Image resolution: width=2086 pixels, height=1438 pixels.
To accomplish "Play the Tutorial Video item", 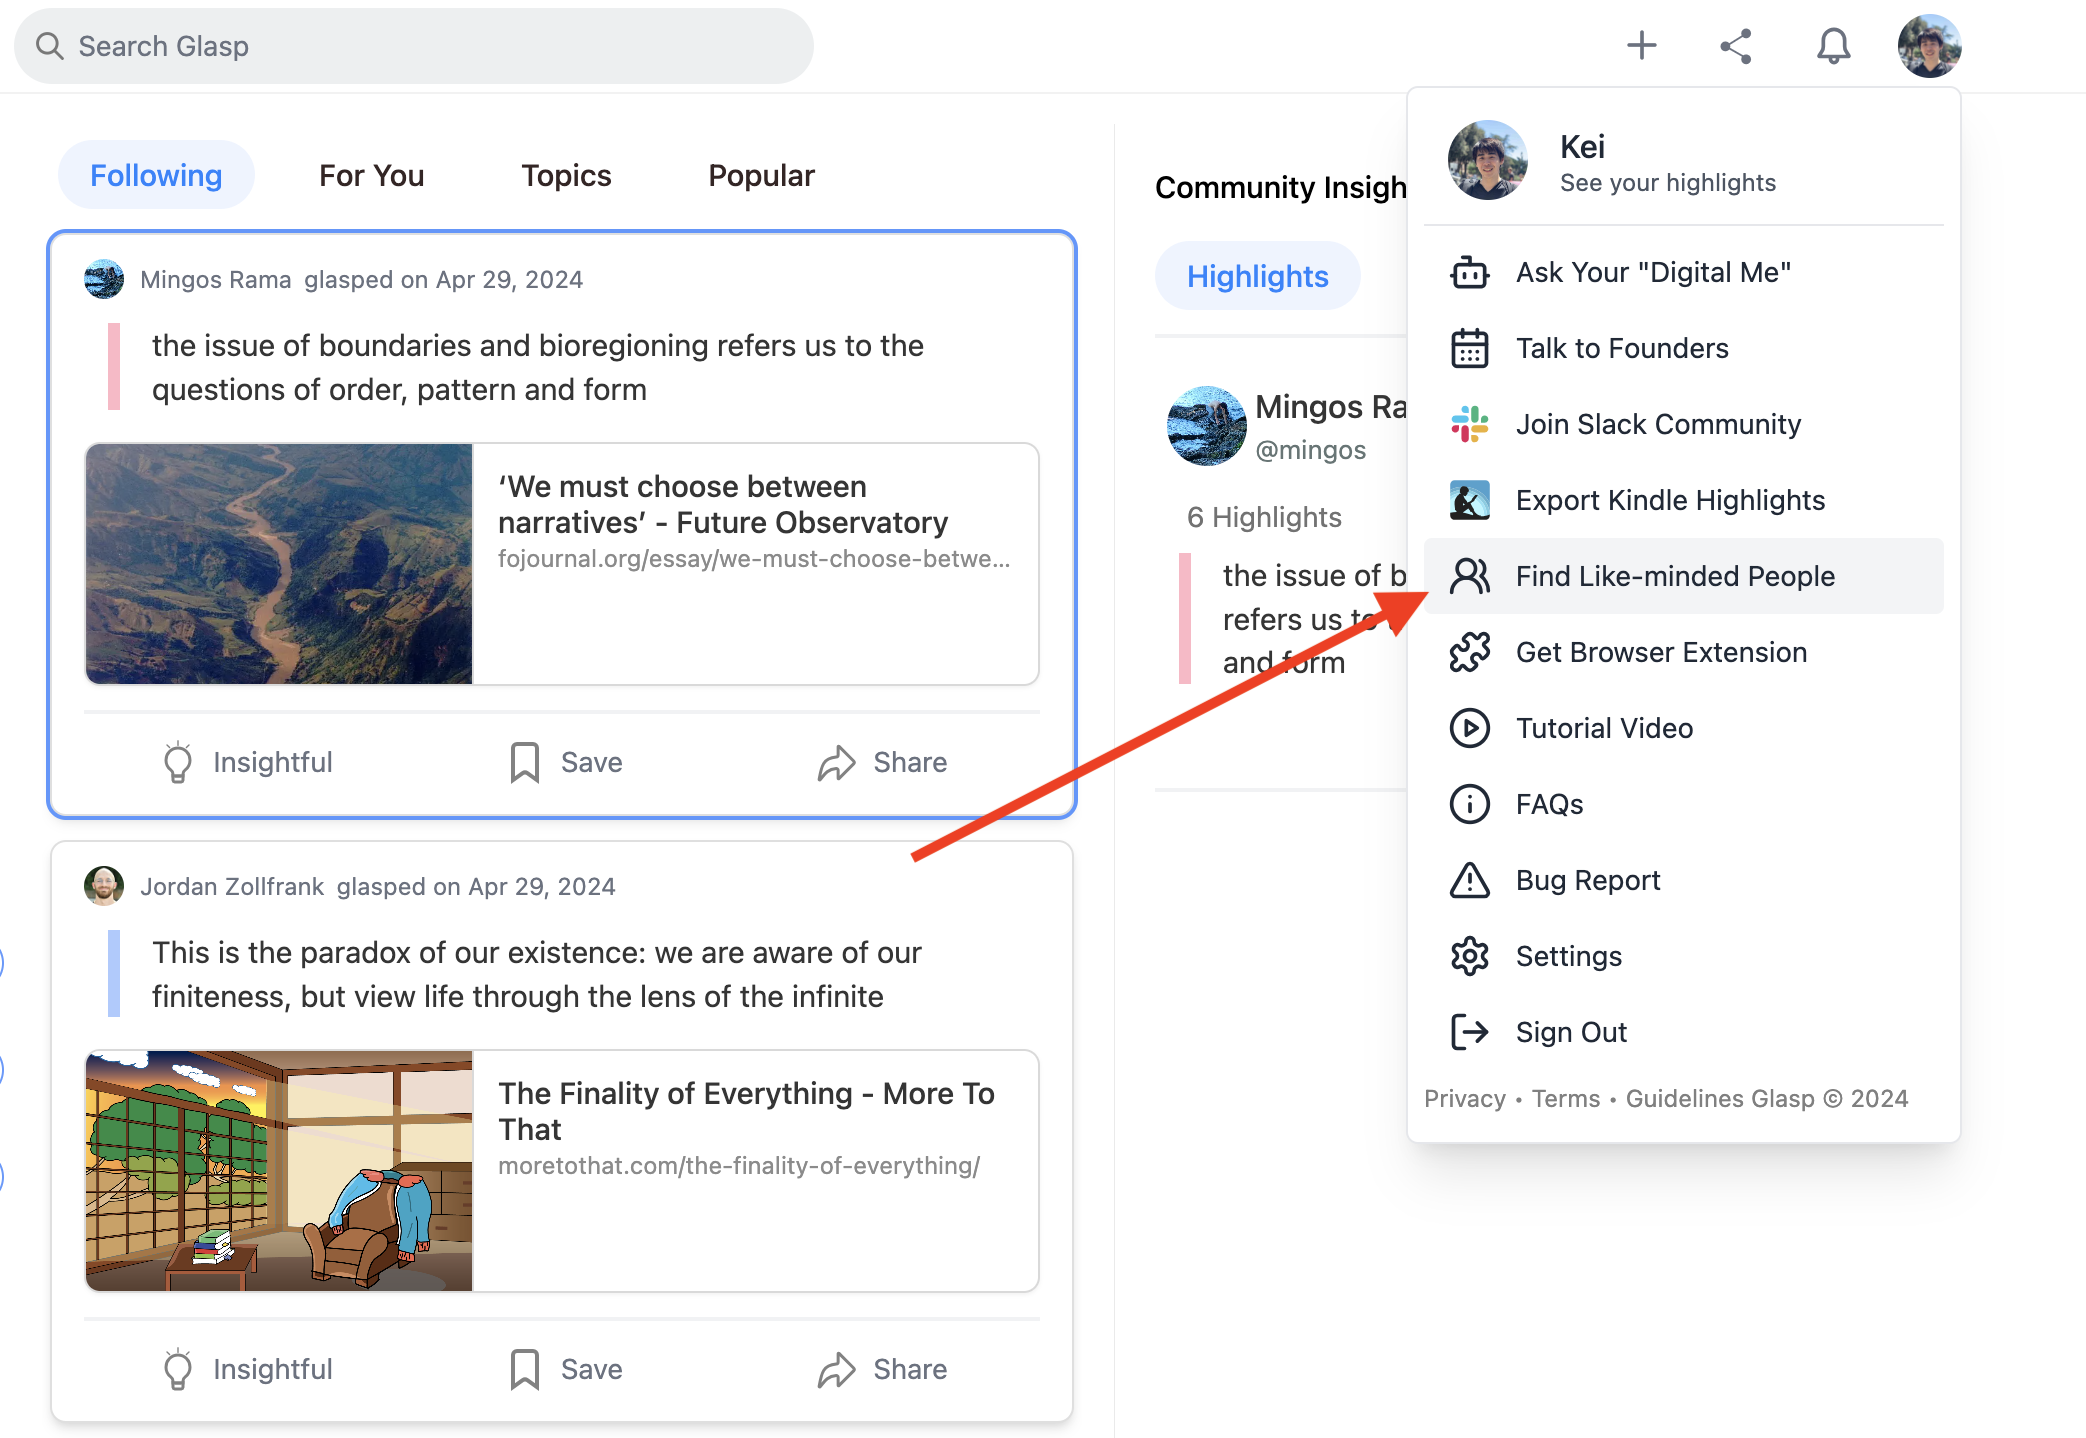I will point(1603,728).
